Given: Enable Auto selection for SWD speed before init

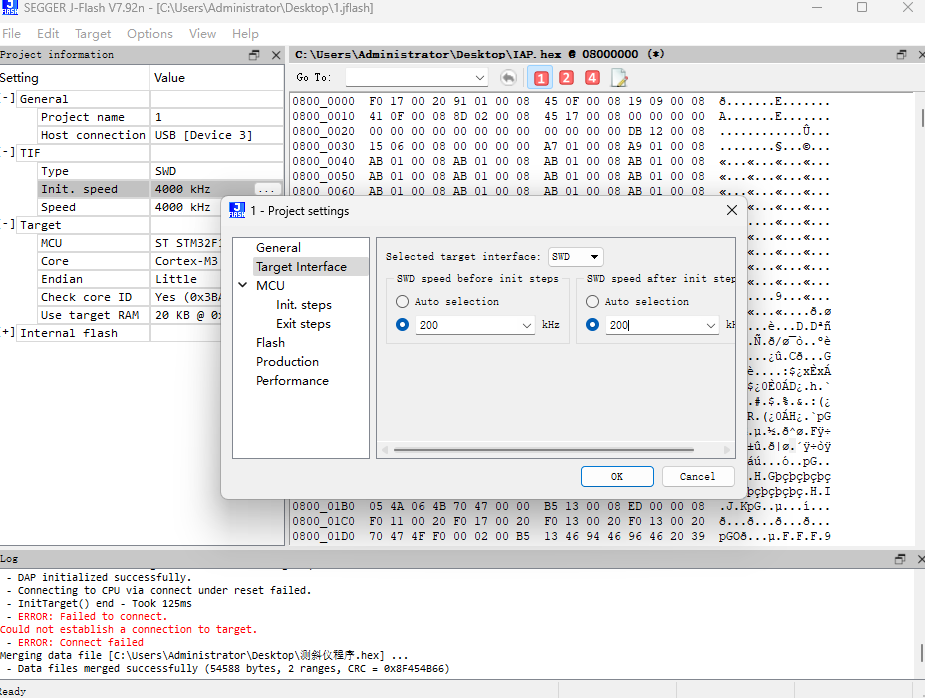Looking at the screenshot, I should pyautogui.click(x=403, y=301).
